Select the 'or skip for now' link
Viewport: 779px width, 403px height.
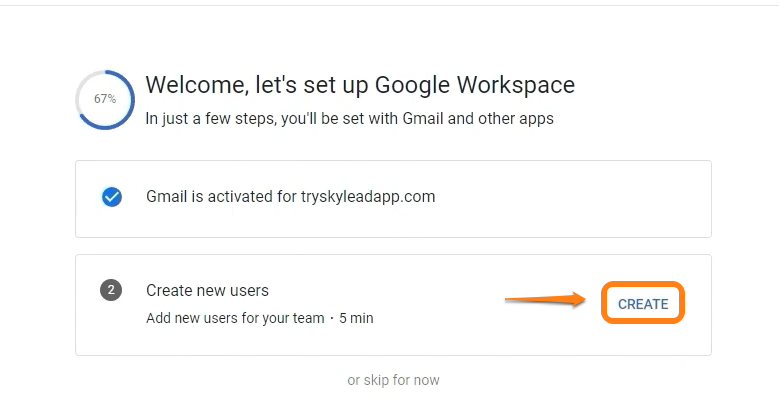[x=393, y=380]
